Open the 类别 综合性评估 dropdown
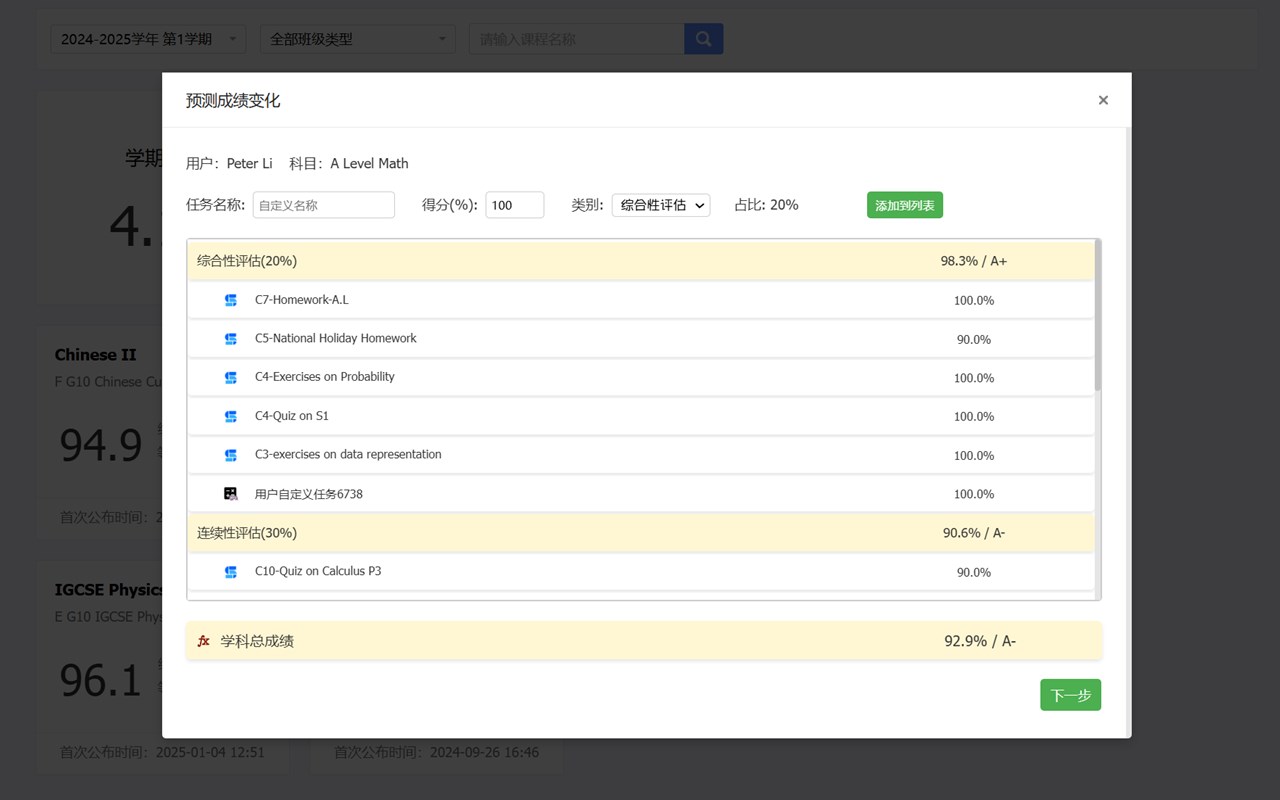1280x800 pixels. pyautogui.click(x=661, y=205)
